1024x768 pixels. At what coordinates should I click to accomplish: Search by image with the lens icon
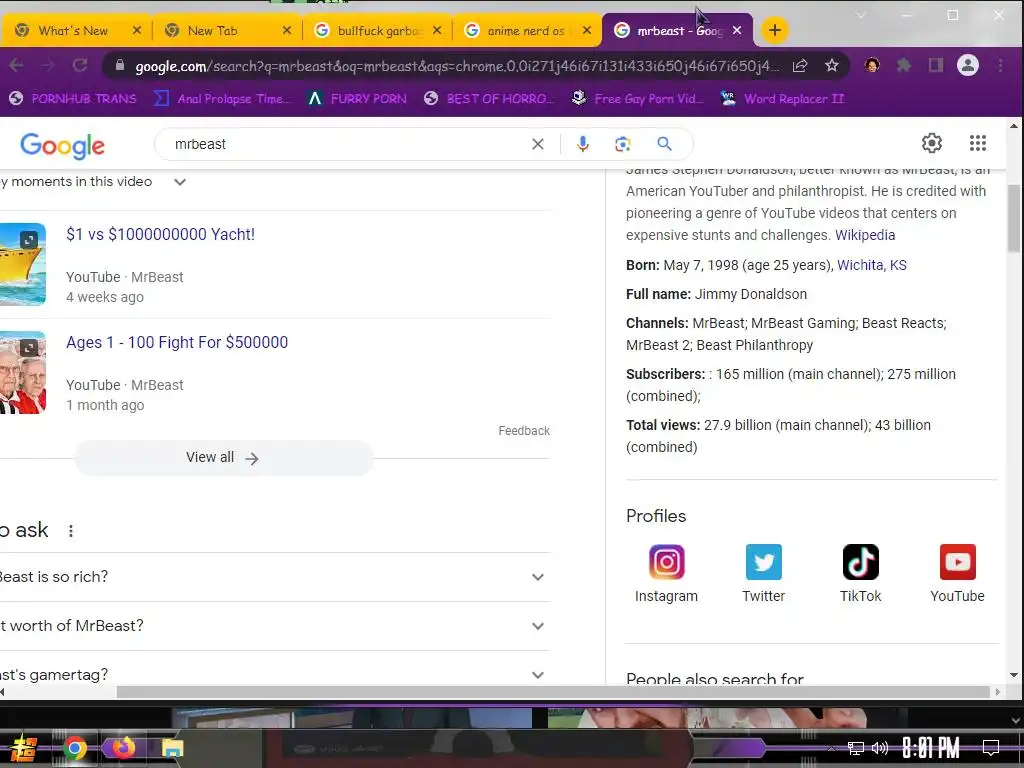622,144
